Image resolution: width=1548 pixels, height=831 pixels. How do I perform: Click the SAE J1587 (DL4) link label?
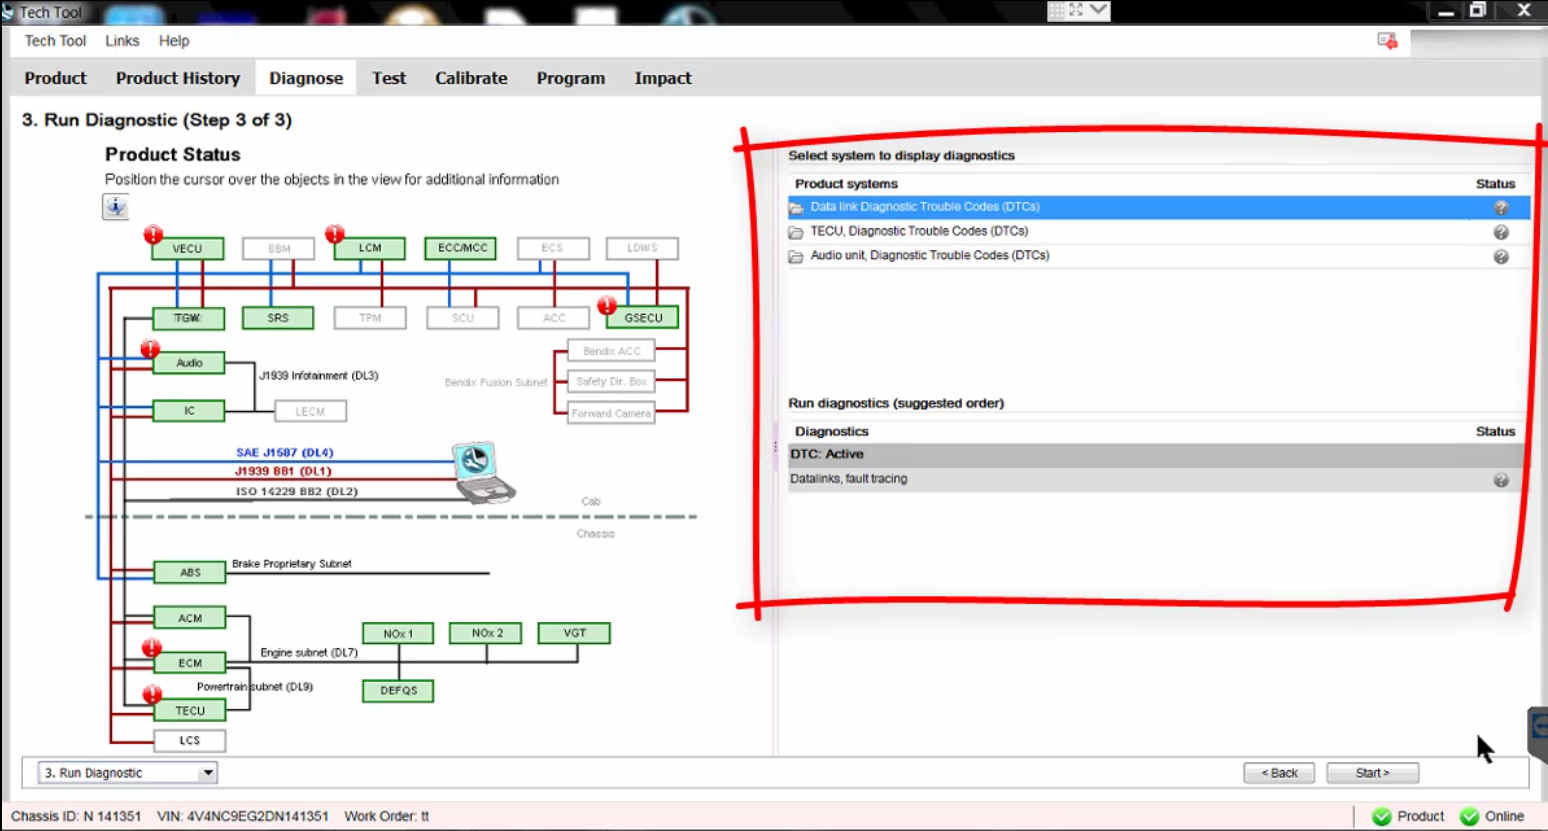coord(285,453)
